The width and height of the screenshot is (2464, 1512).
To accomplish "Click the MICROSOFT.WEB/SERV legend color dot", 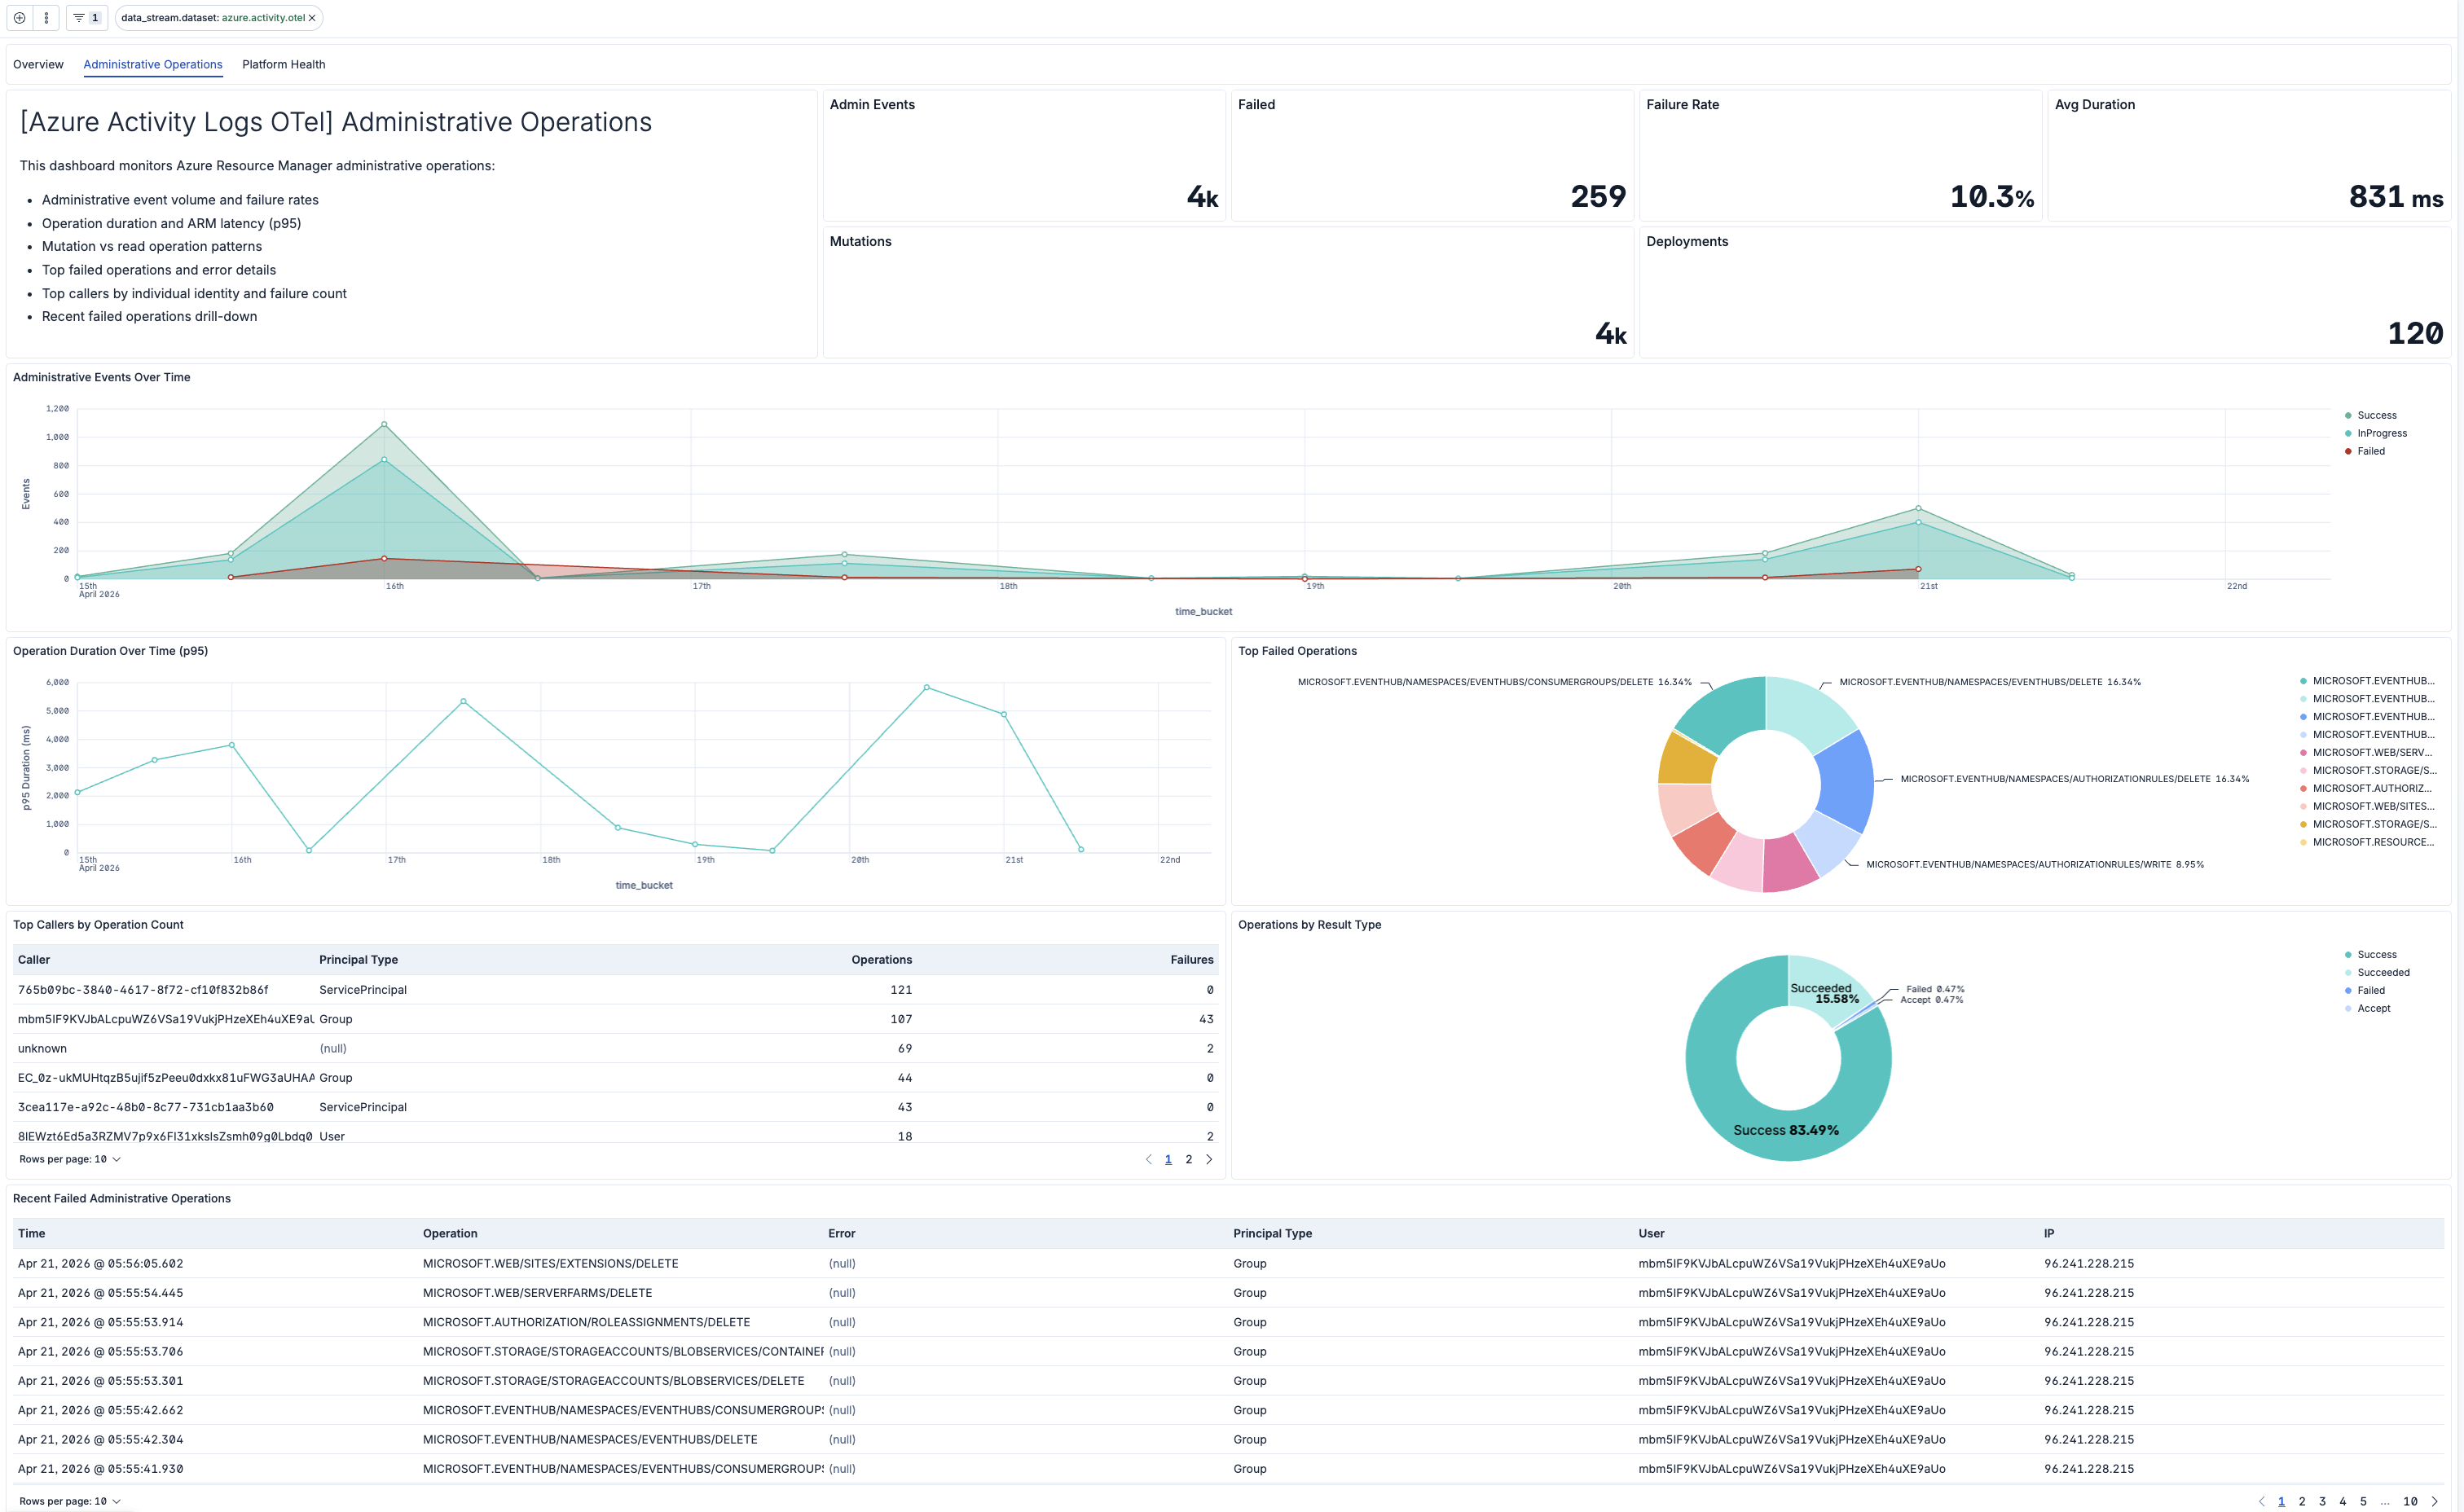I will [x=2306, y=752].
